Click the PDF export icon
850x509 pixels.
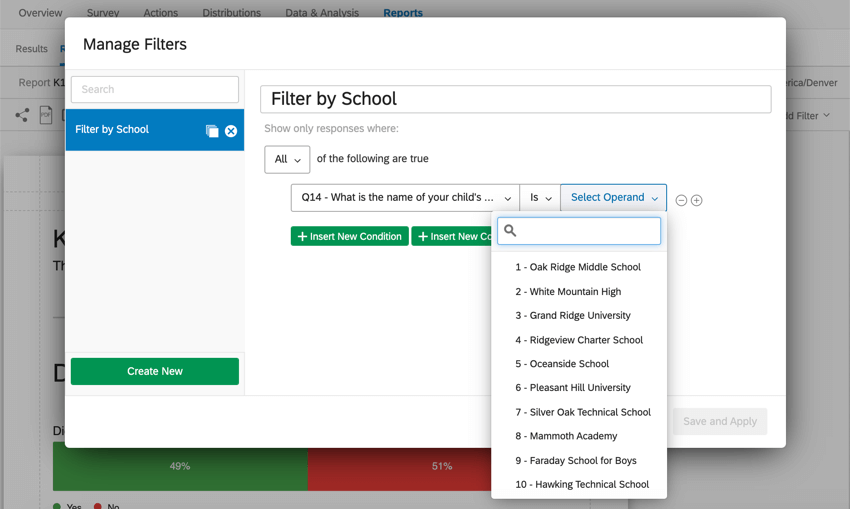click(x=46, y=115)
